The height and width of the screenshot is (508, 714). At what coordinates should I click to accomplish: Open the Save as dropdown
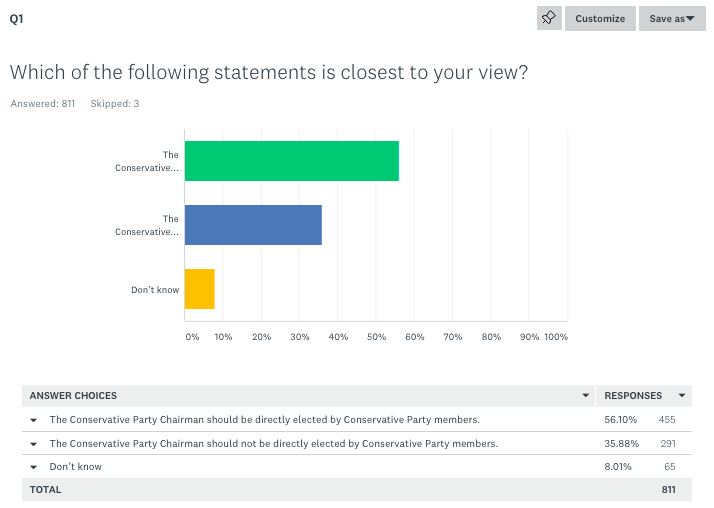click(x=672, y=18)
